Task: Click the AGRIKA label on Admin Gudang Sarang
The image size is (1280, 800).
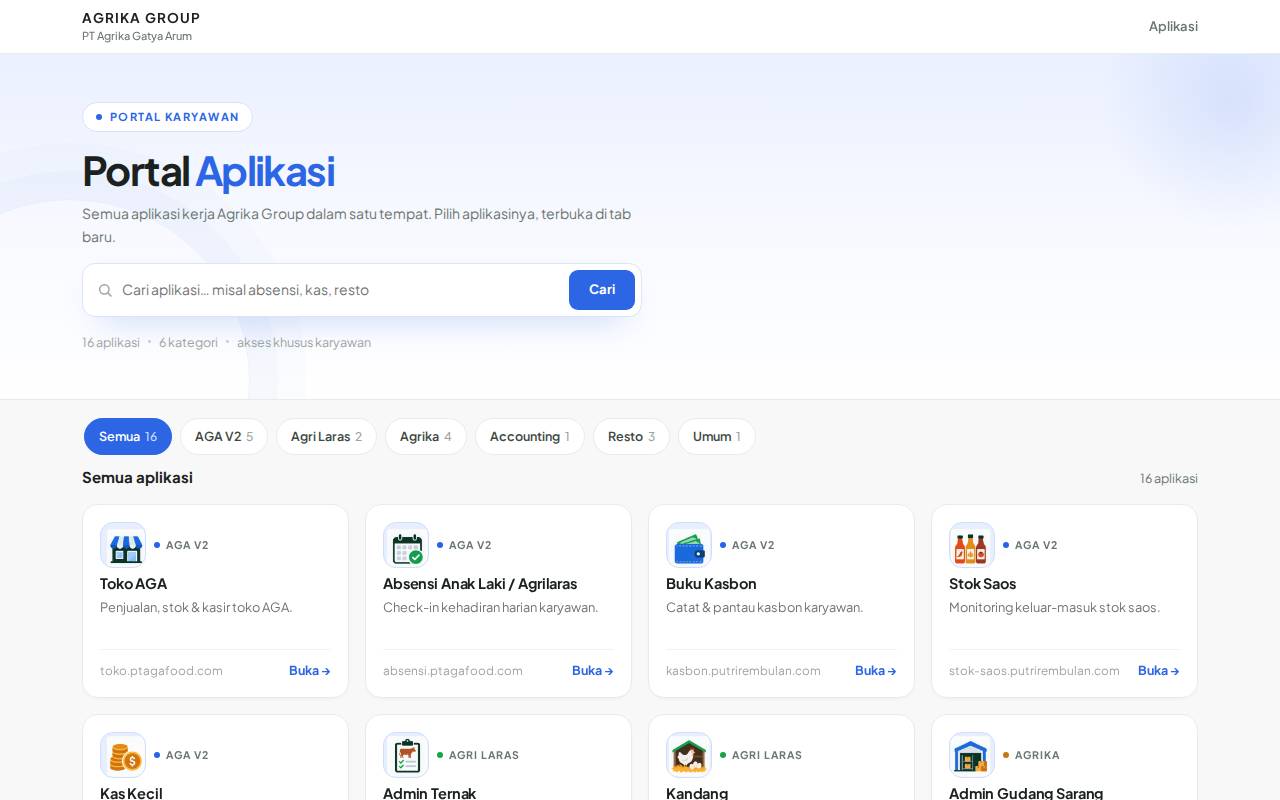Action: (x=1037, y=755)
